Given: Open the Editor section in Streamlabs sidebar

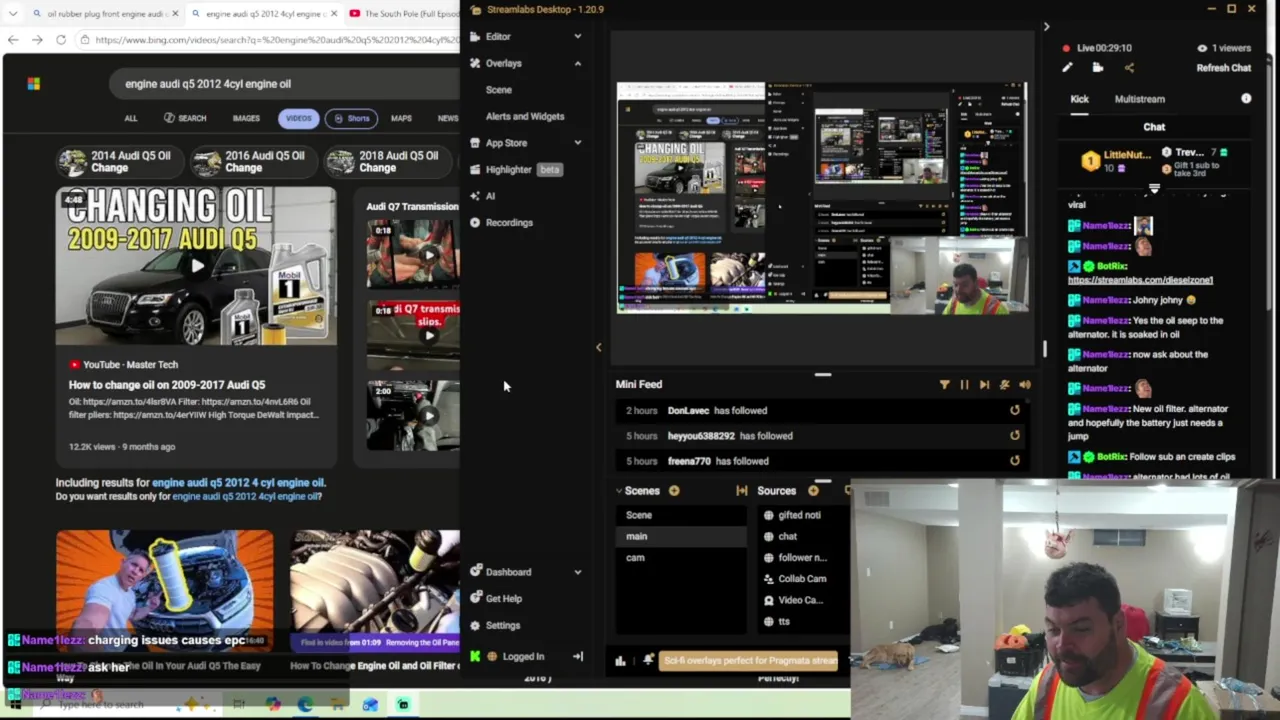Looking at the screenshot, I should pos(498,36).
